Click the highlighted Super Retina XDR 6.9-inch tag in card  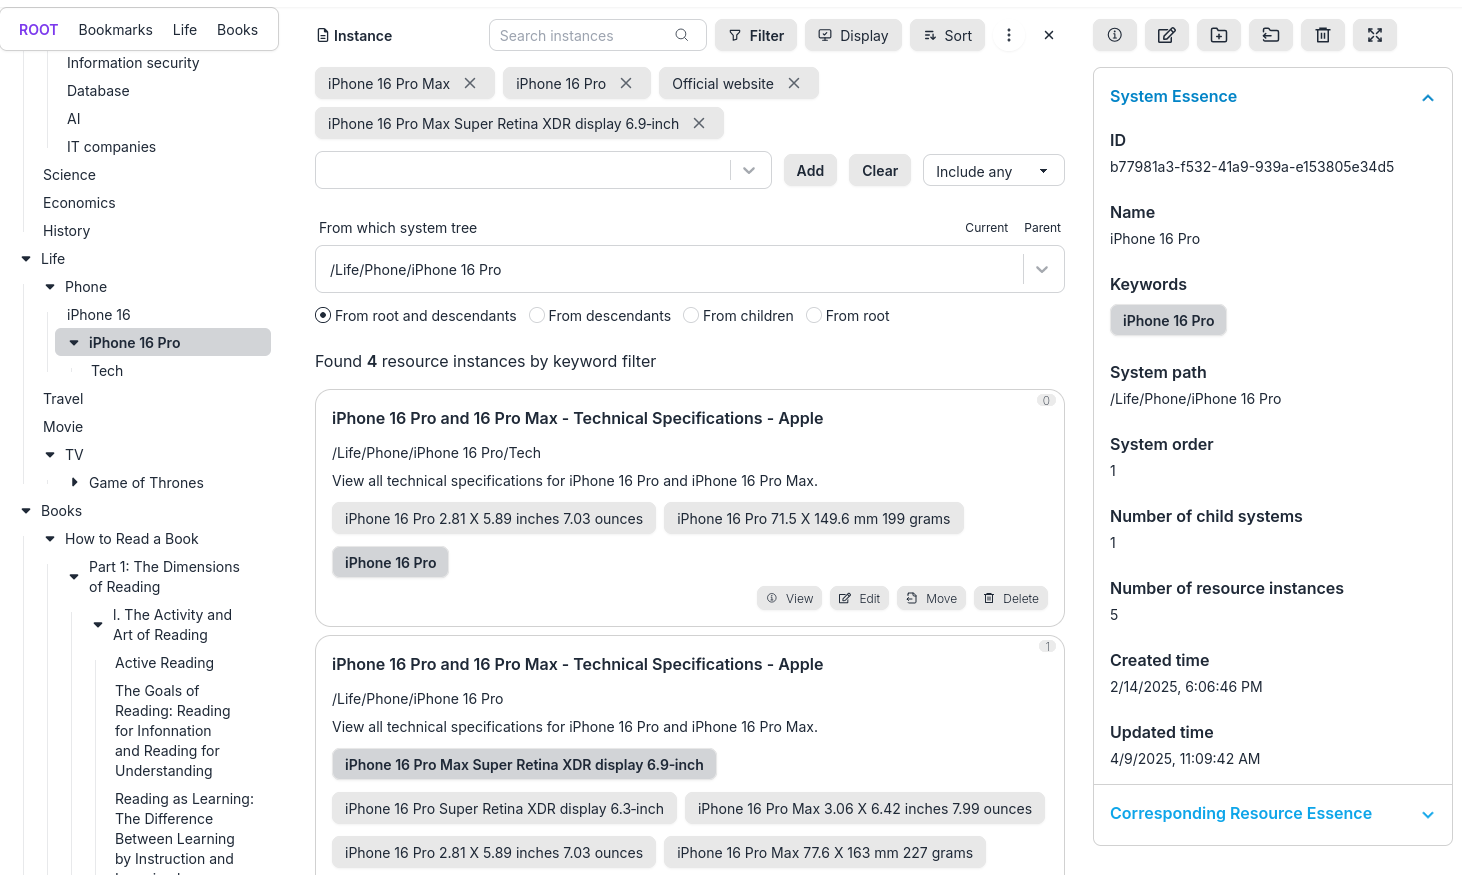coord(524,764)
